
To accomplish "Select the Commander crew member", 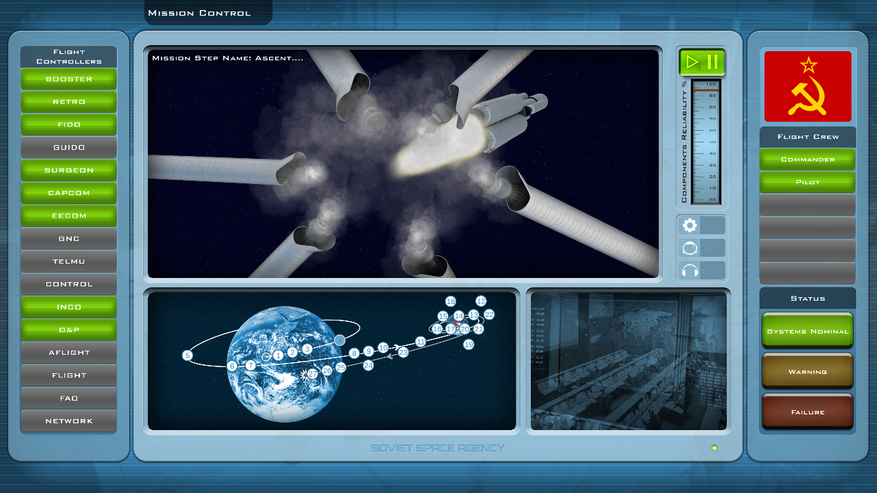I will [x=807, y=160].
